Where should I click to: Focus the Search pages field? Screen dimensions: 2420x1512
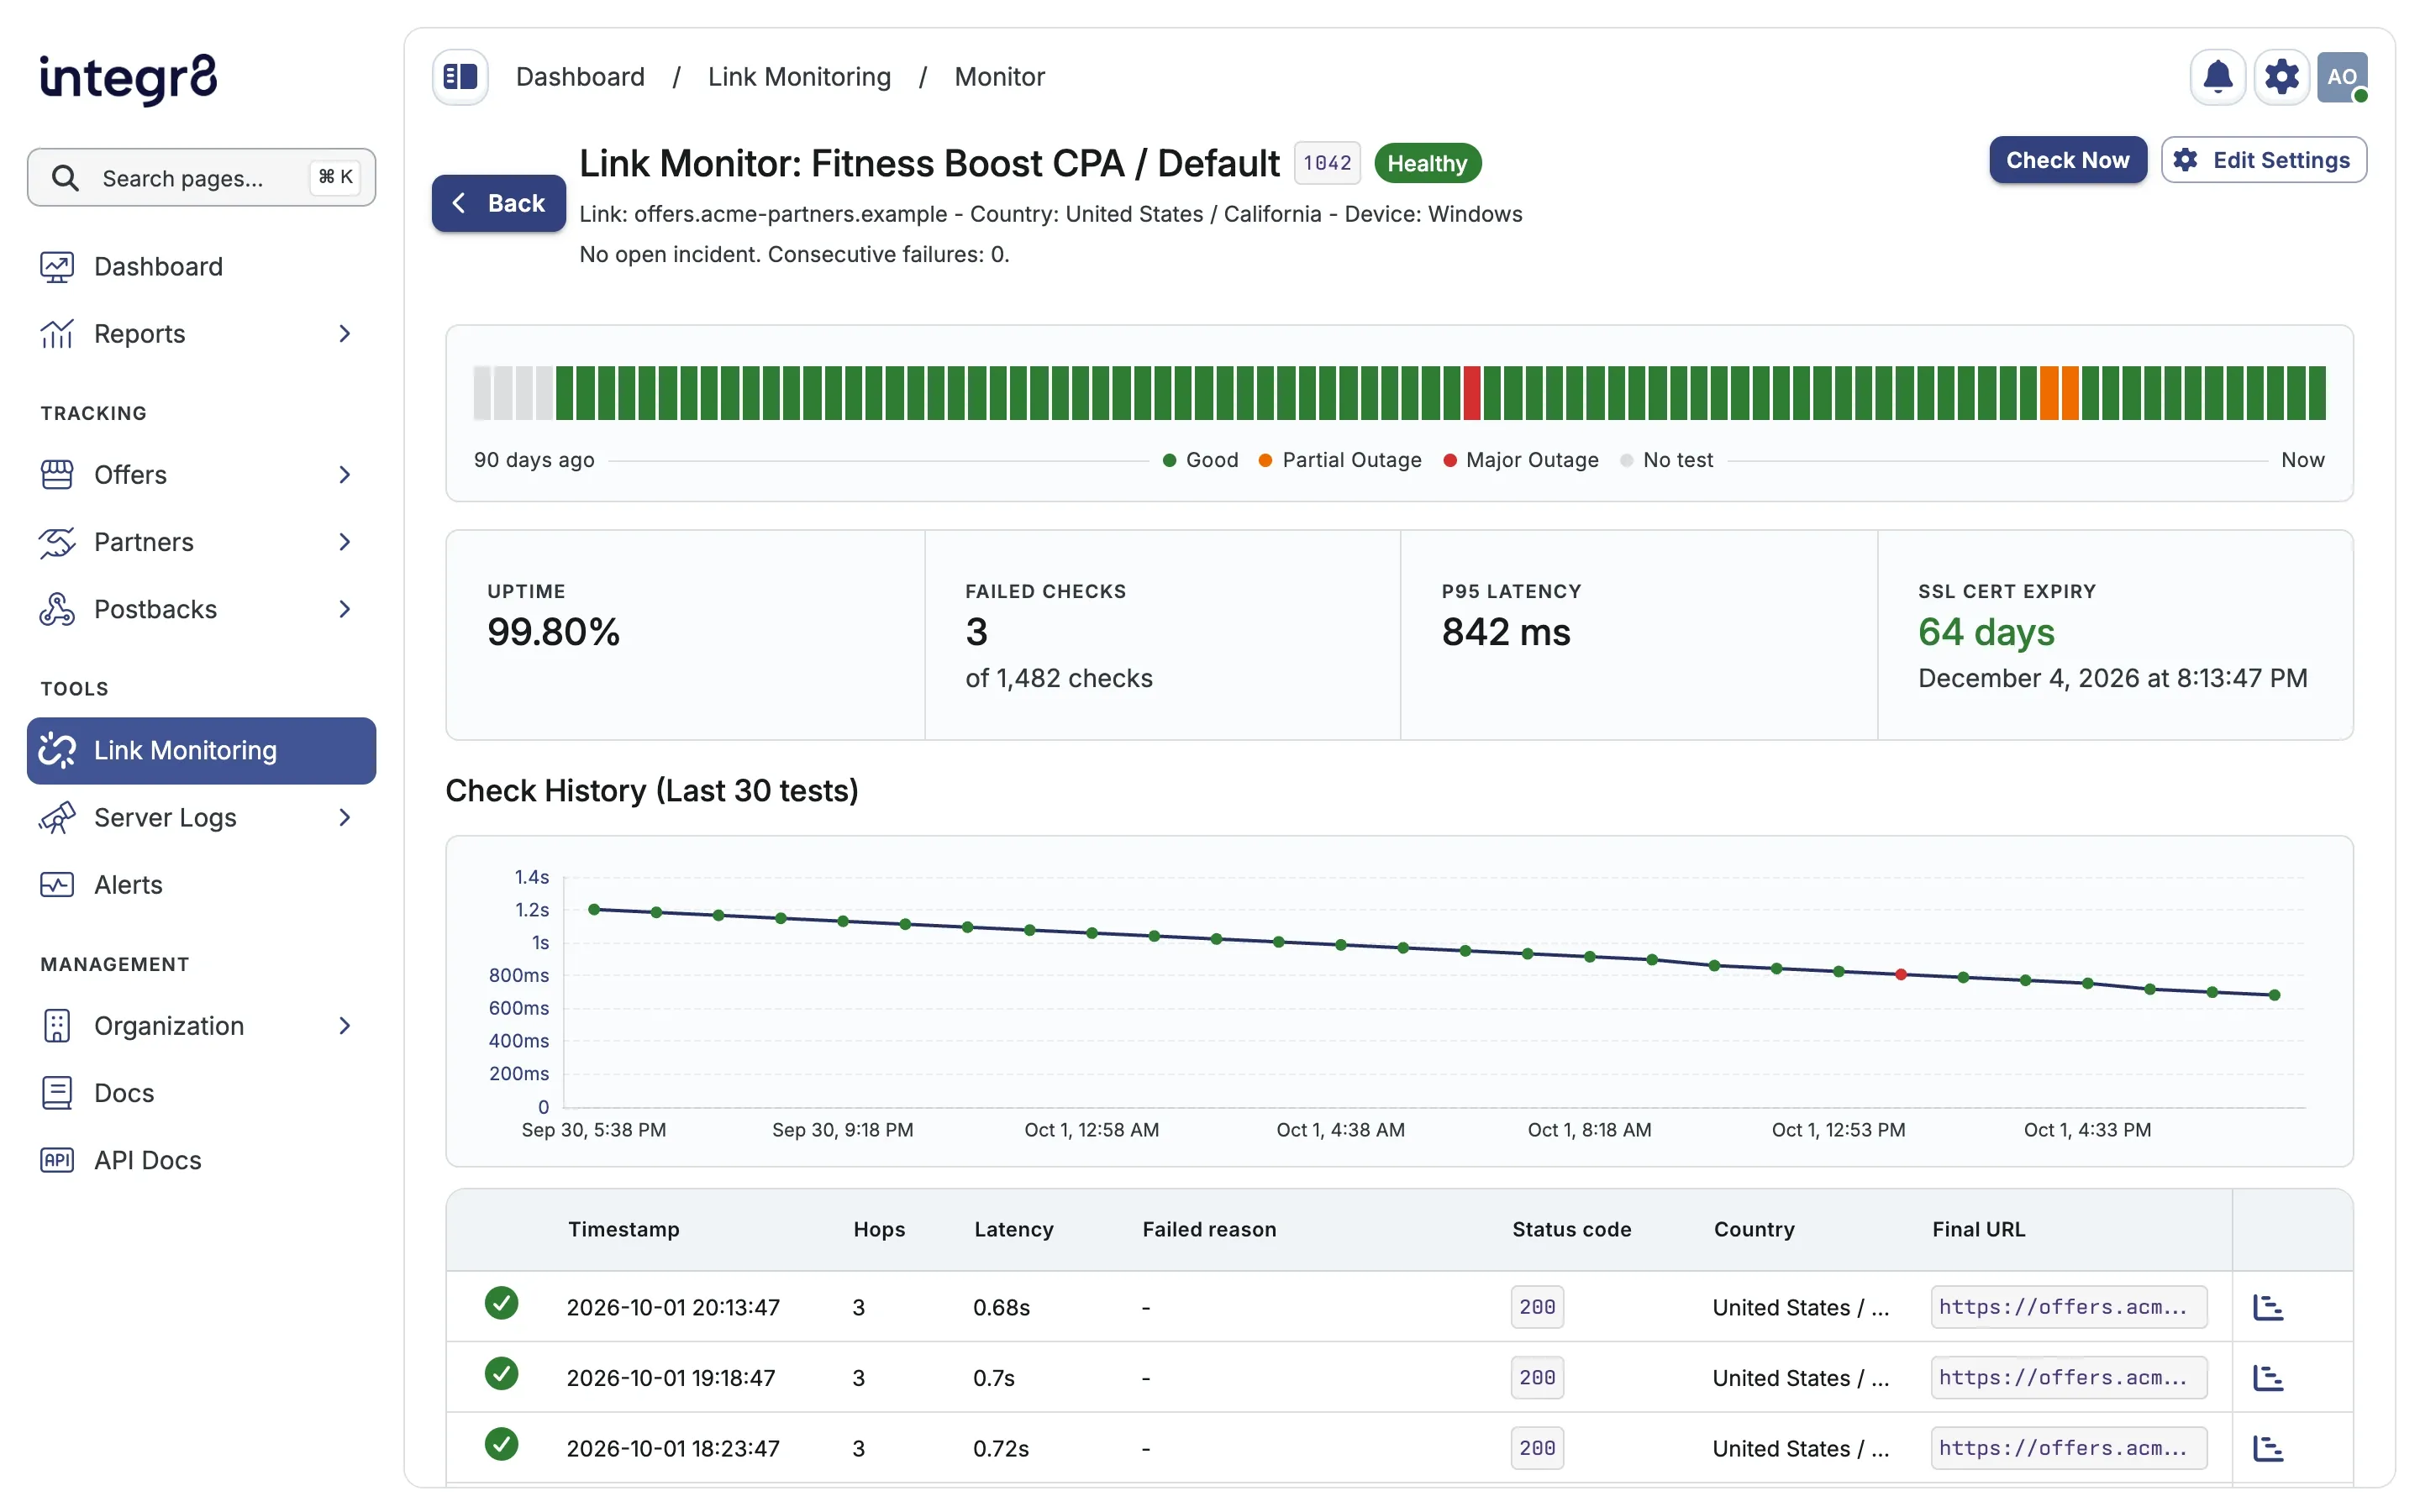tap(201, 178)
